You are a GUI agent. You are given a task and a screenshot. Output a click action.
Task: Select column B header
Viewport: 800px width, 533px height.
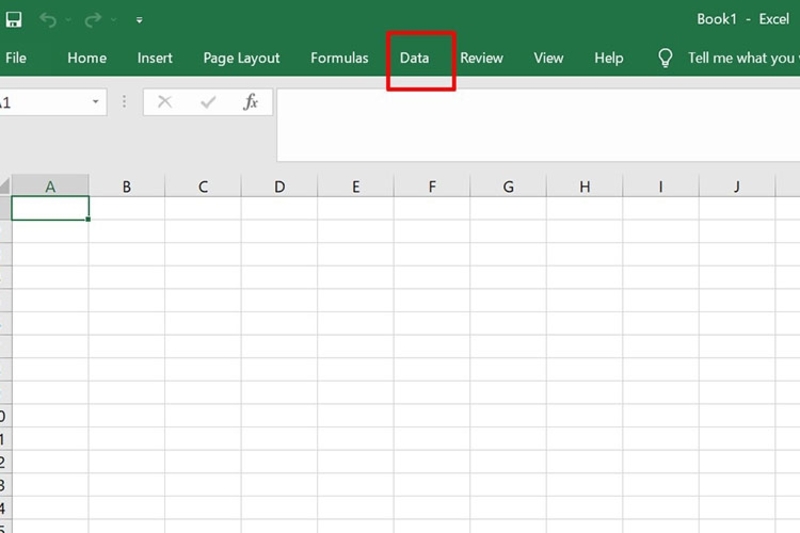click(127, 186)
